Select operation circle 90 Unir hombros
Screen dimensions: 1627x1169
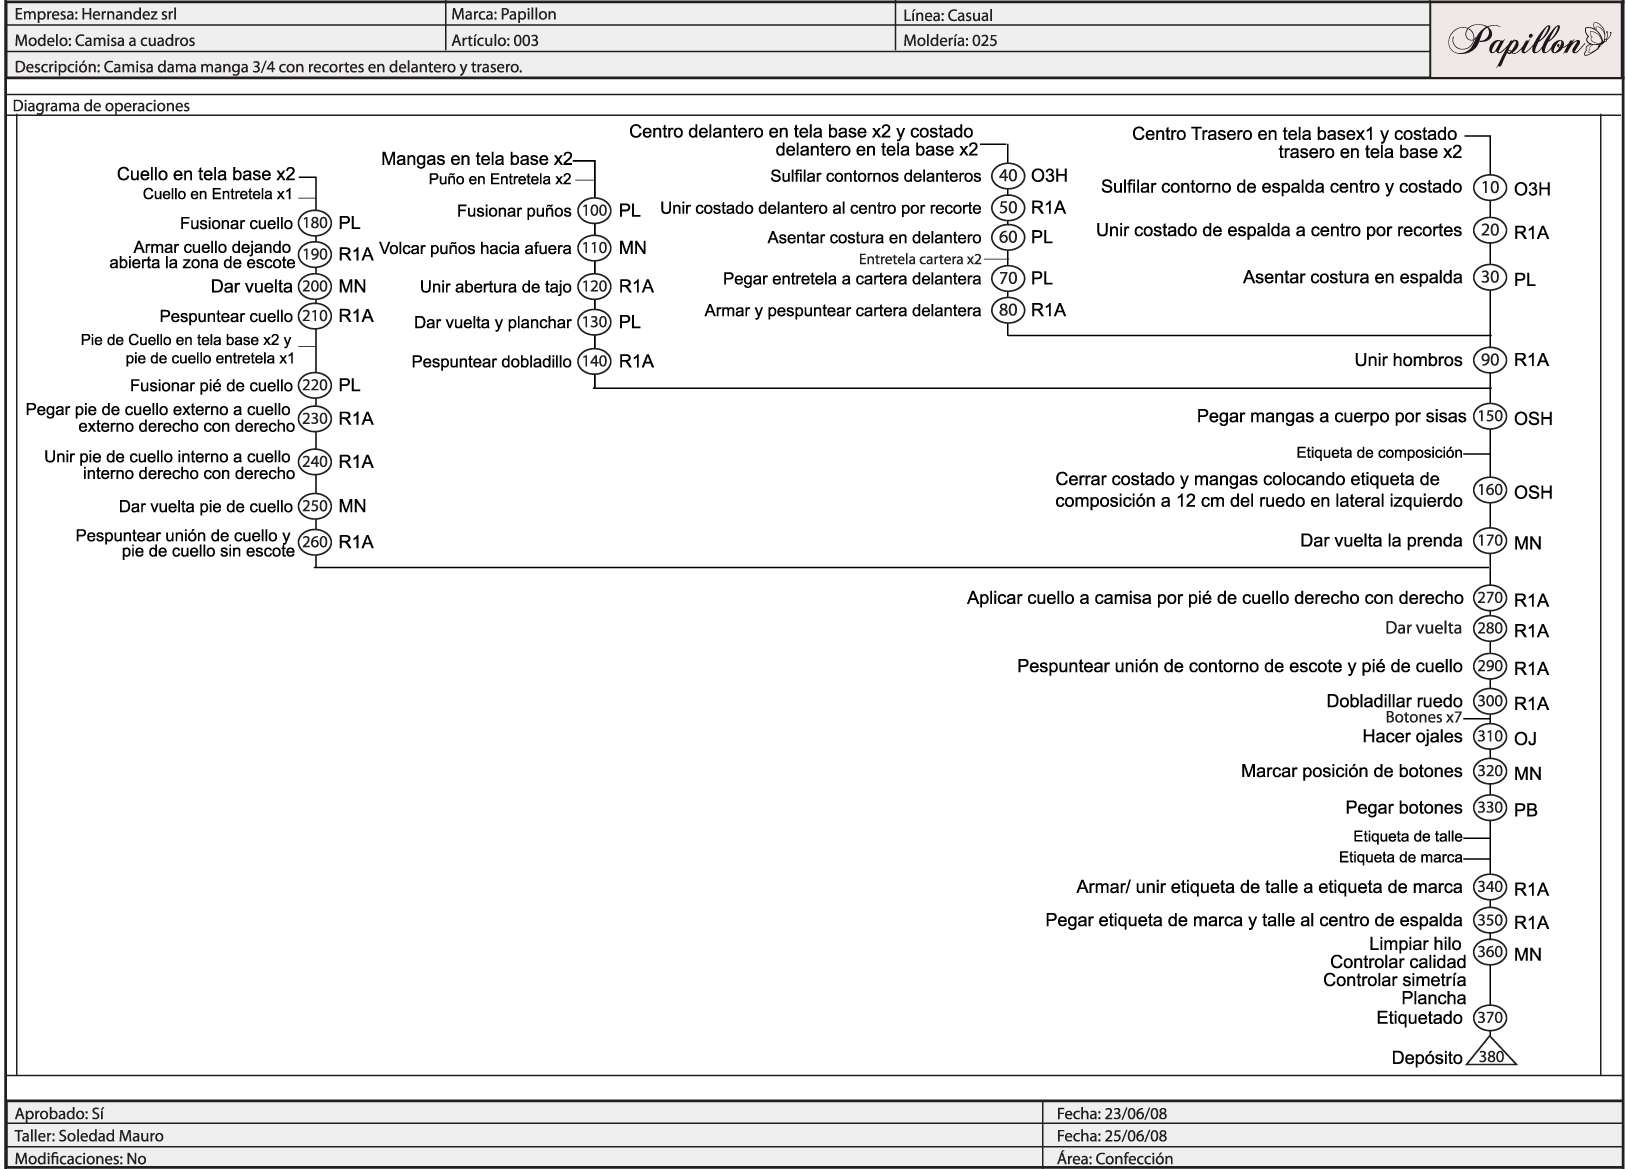point(1491,360)
